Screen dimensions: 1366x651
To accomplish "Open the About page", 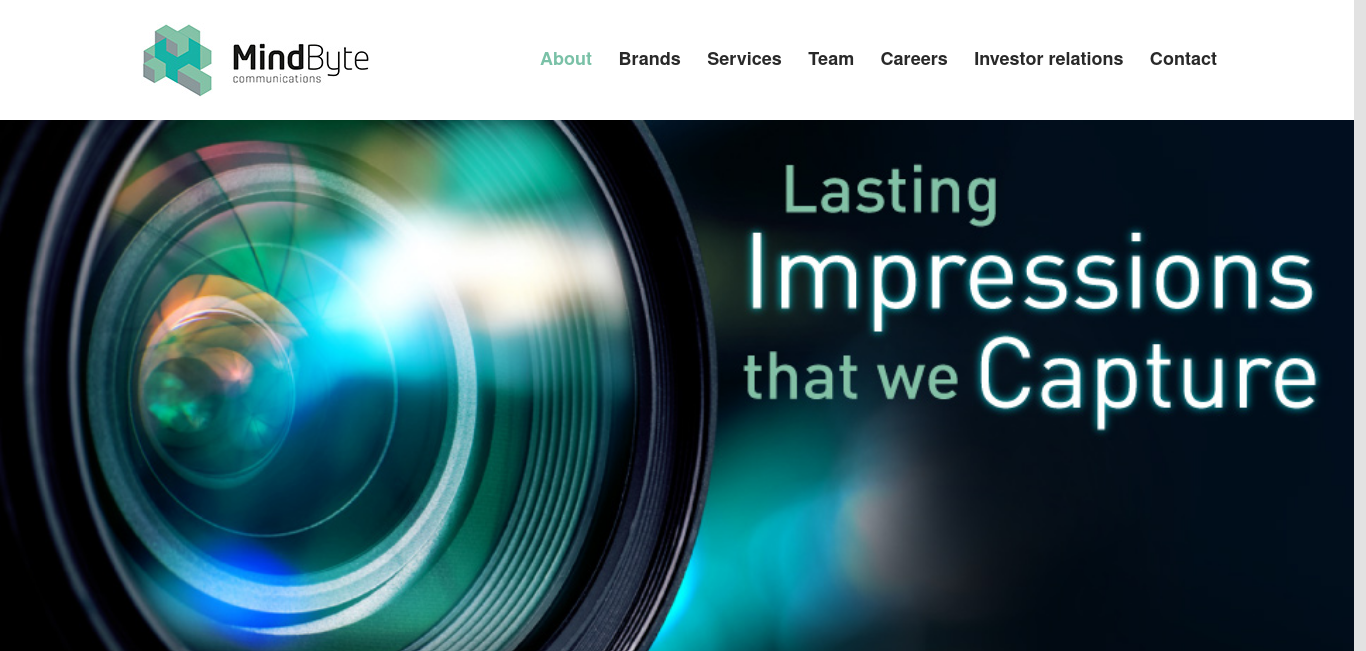I will 566,59.
